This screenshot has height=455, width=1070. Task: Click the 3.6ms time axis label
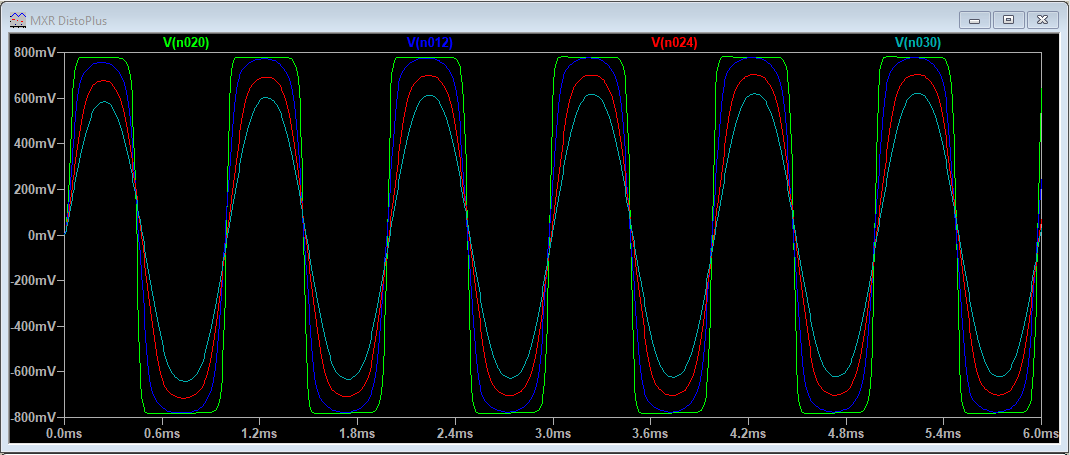650,433
